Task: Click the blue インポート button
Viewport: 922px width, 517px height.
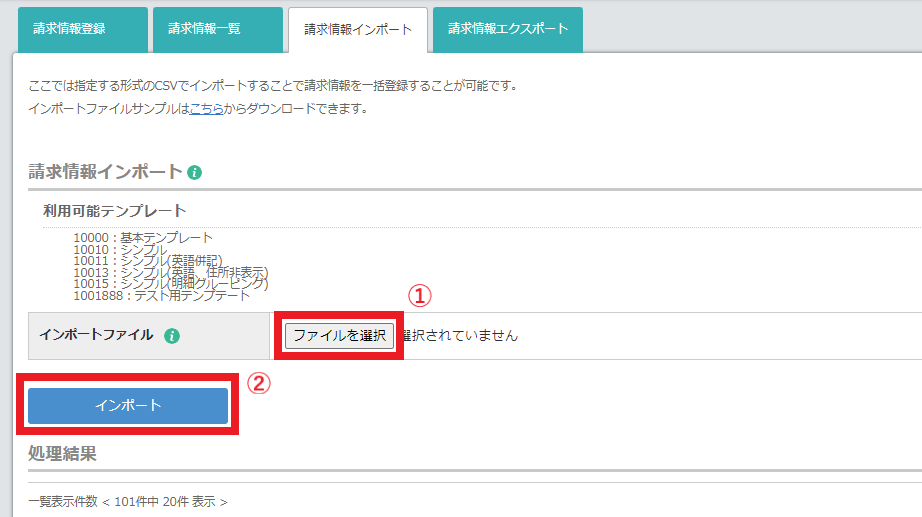Action: click(x=128, y=405)
